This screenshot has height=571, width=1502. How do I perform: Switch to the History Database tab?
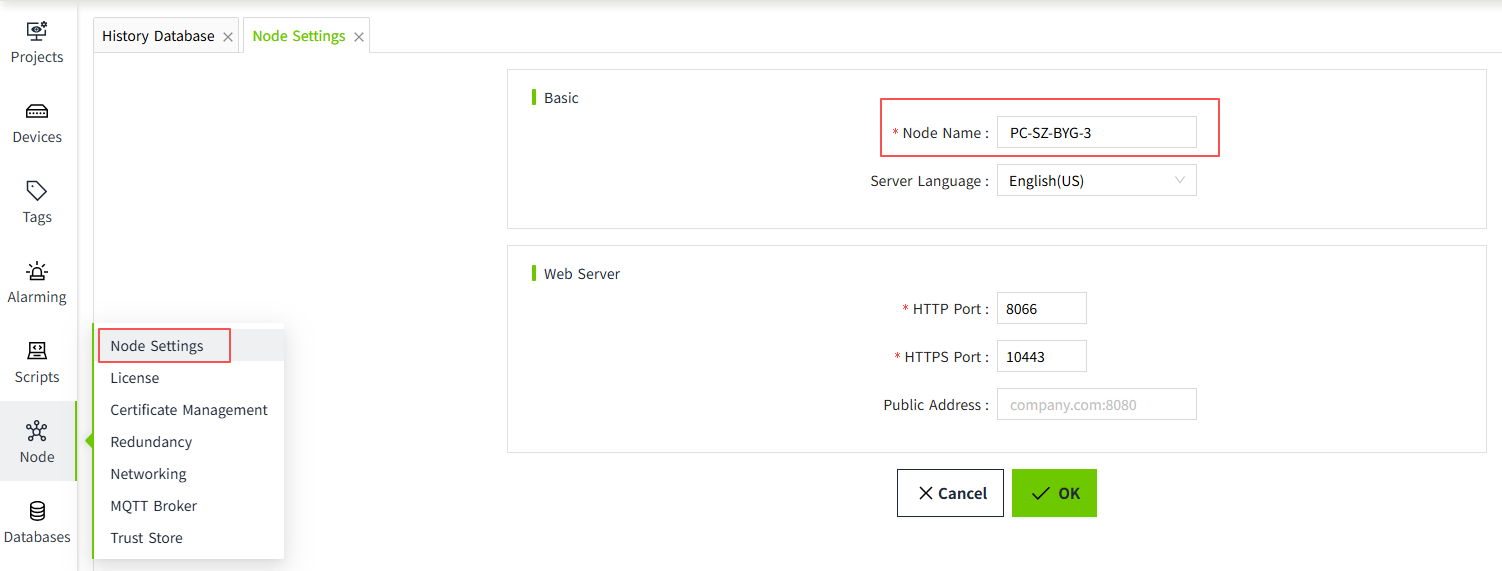[158, 36]
